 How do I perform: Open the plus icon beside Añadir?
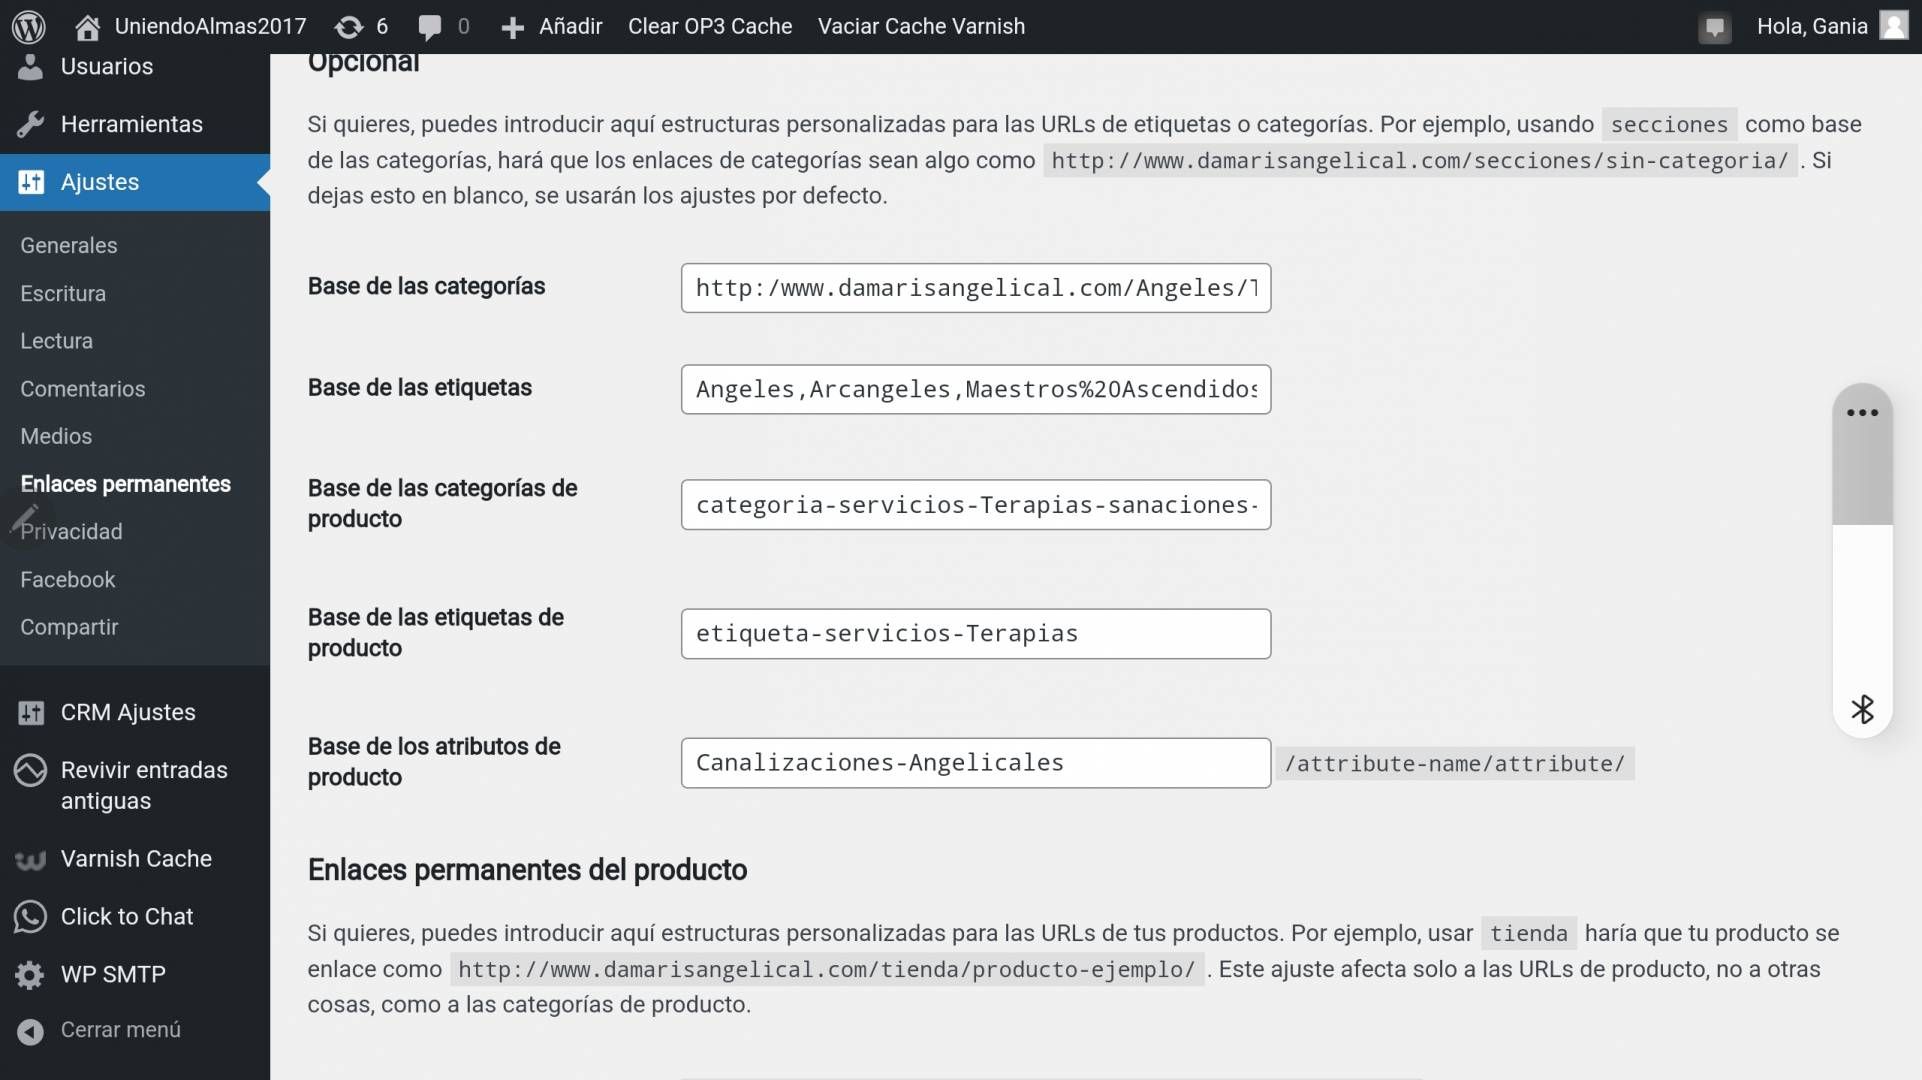pos(513,27)
